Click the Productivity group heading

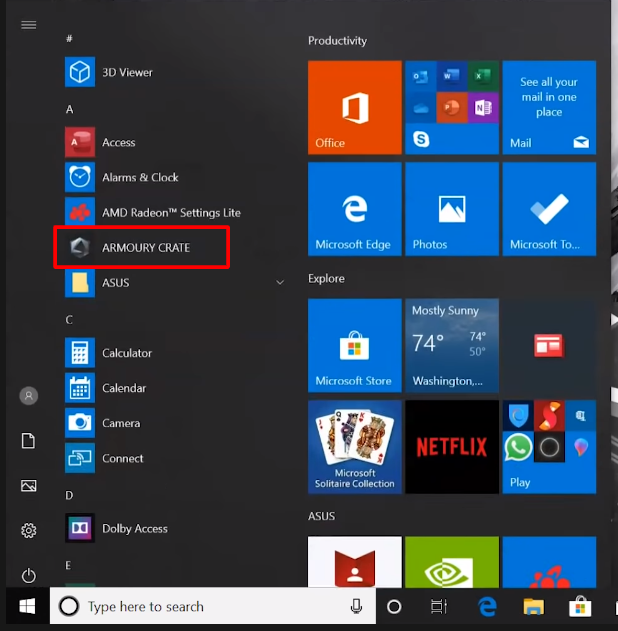pyautogui.click(x=337, y=41)
